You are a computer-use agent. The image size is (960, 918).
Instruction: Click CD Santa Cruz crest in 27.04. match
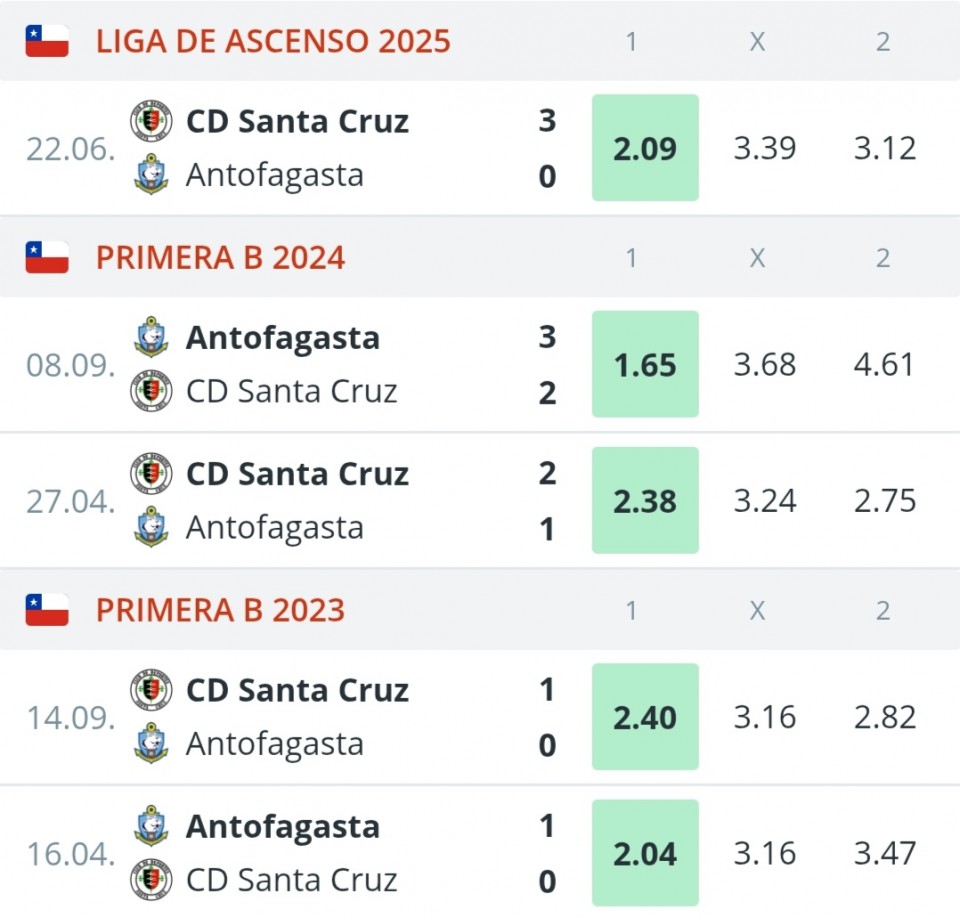[151, 473]
